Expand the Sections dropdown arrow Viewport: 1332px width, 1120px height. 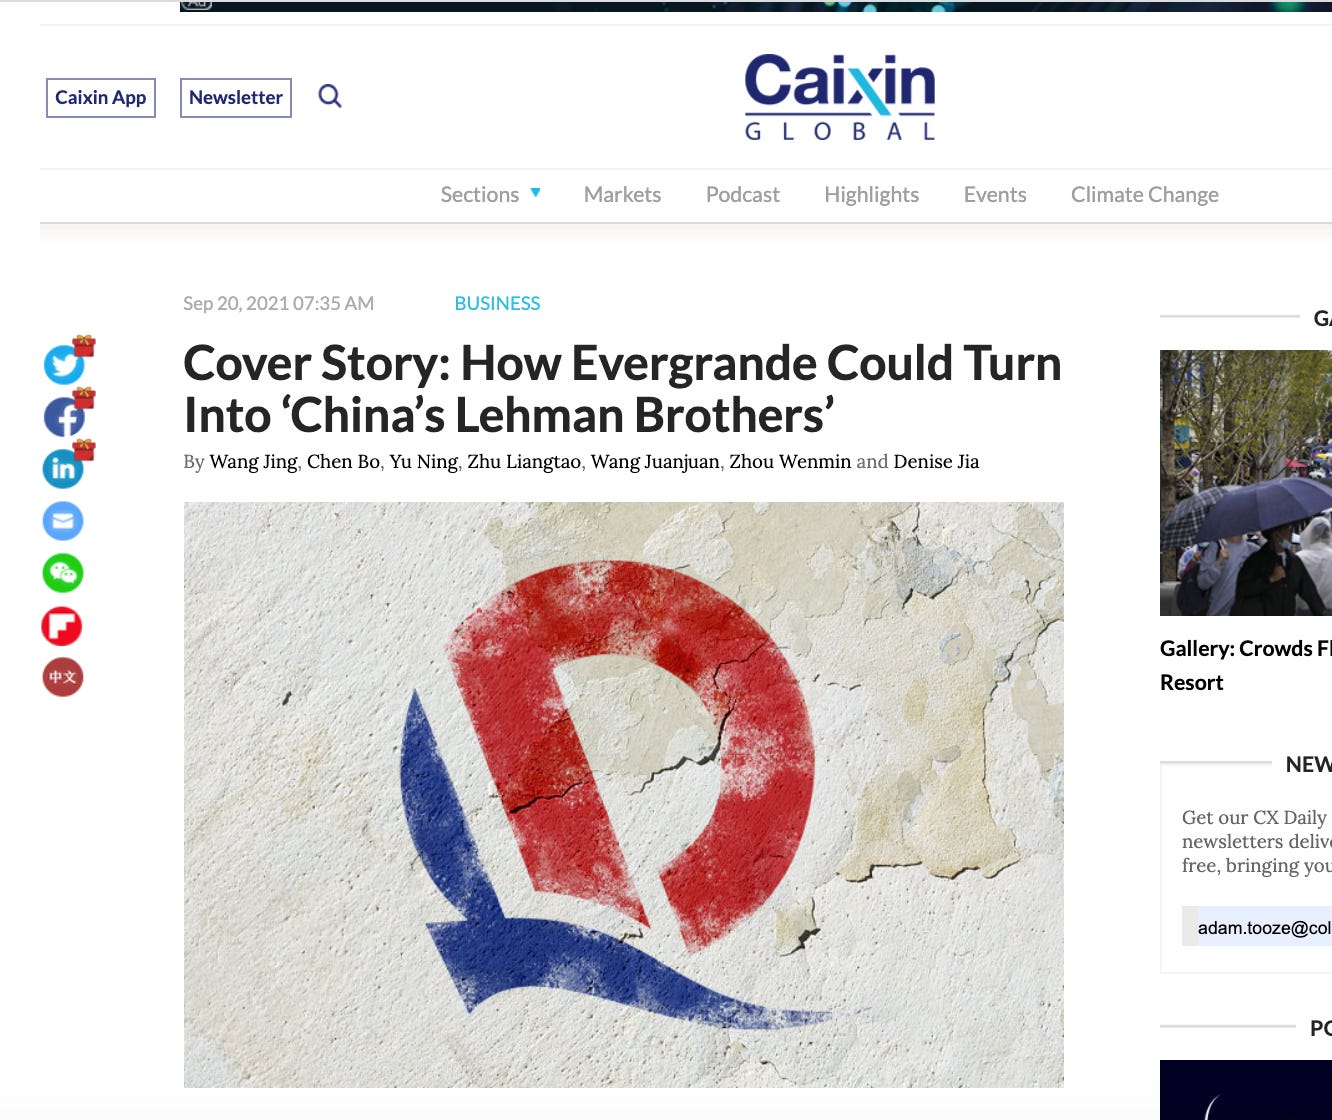point(536,193)
